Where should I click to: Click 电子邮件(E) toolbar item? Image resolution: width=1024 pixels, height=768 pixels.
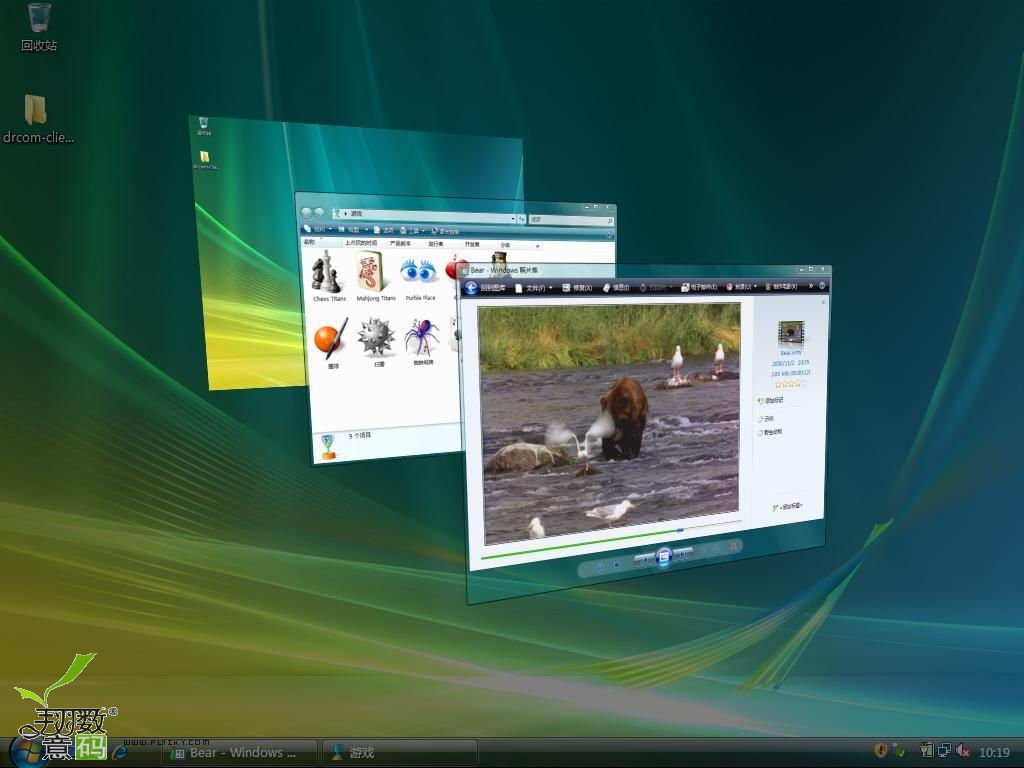[700, 287]
